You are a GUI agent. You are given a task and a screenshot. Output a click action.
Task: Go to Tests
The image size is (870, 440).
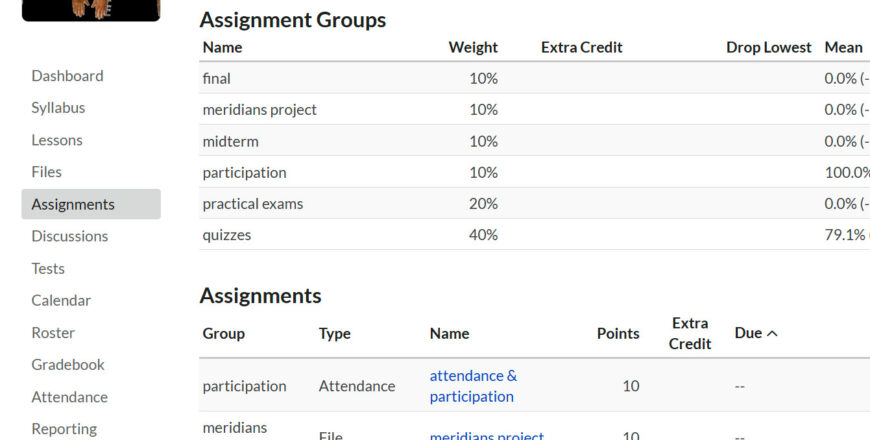tap(48, 268)
